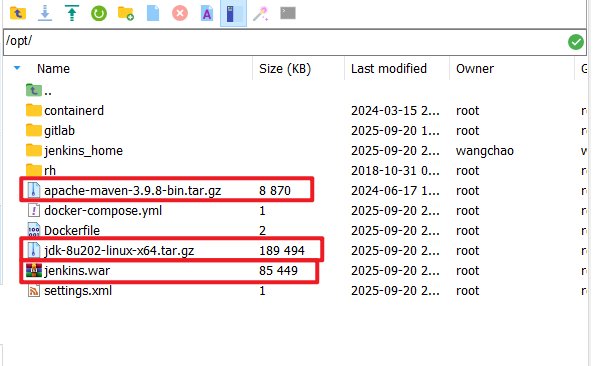Sort files by Name column
The height and width of the screenshot is (366, 593).
(53, 69)
